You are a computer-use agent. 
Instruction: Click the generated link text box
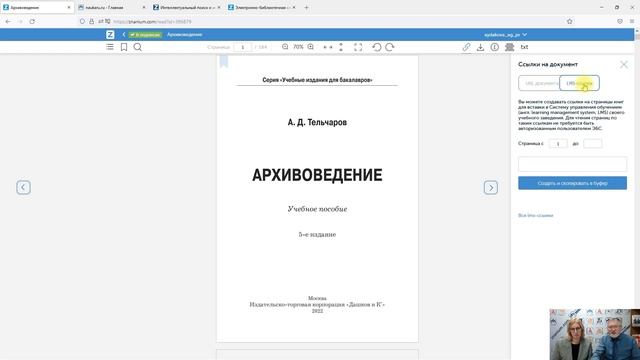point(572,164)
